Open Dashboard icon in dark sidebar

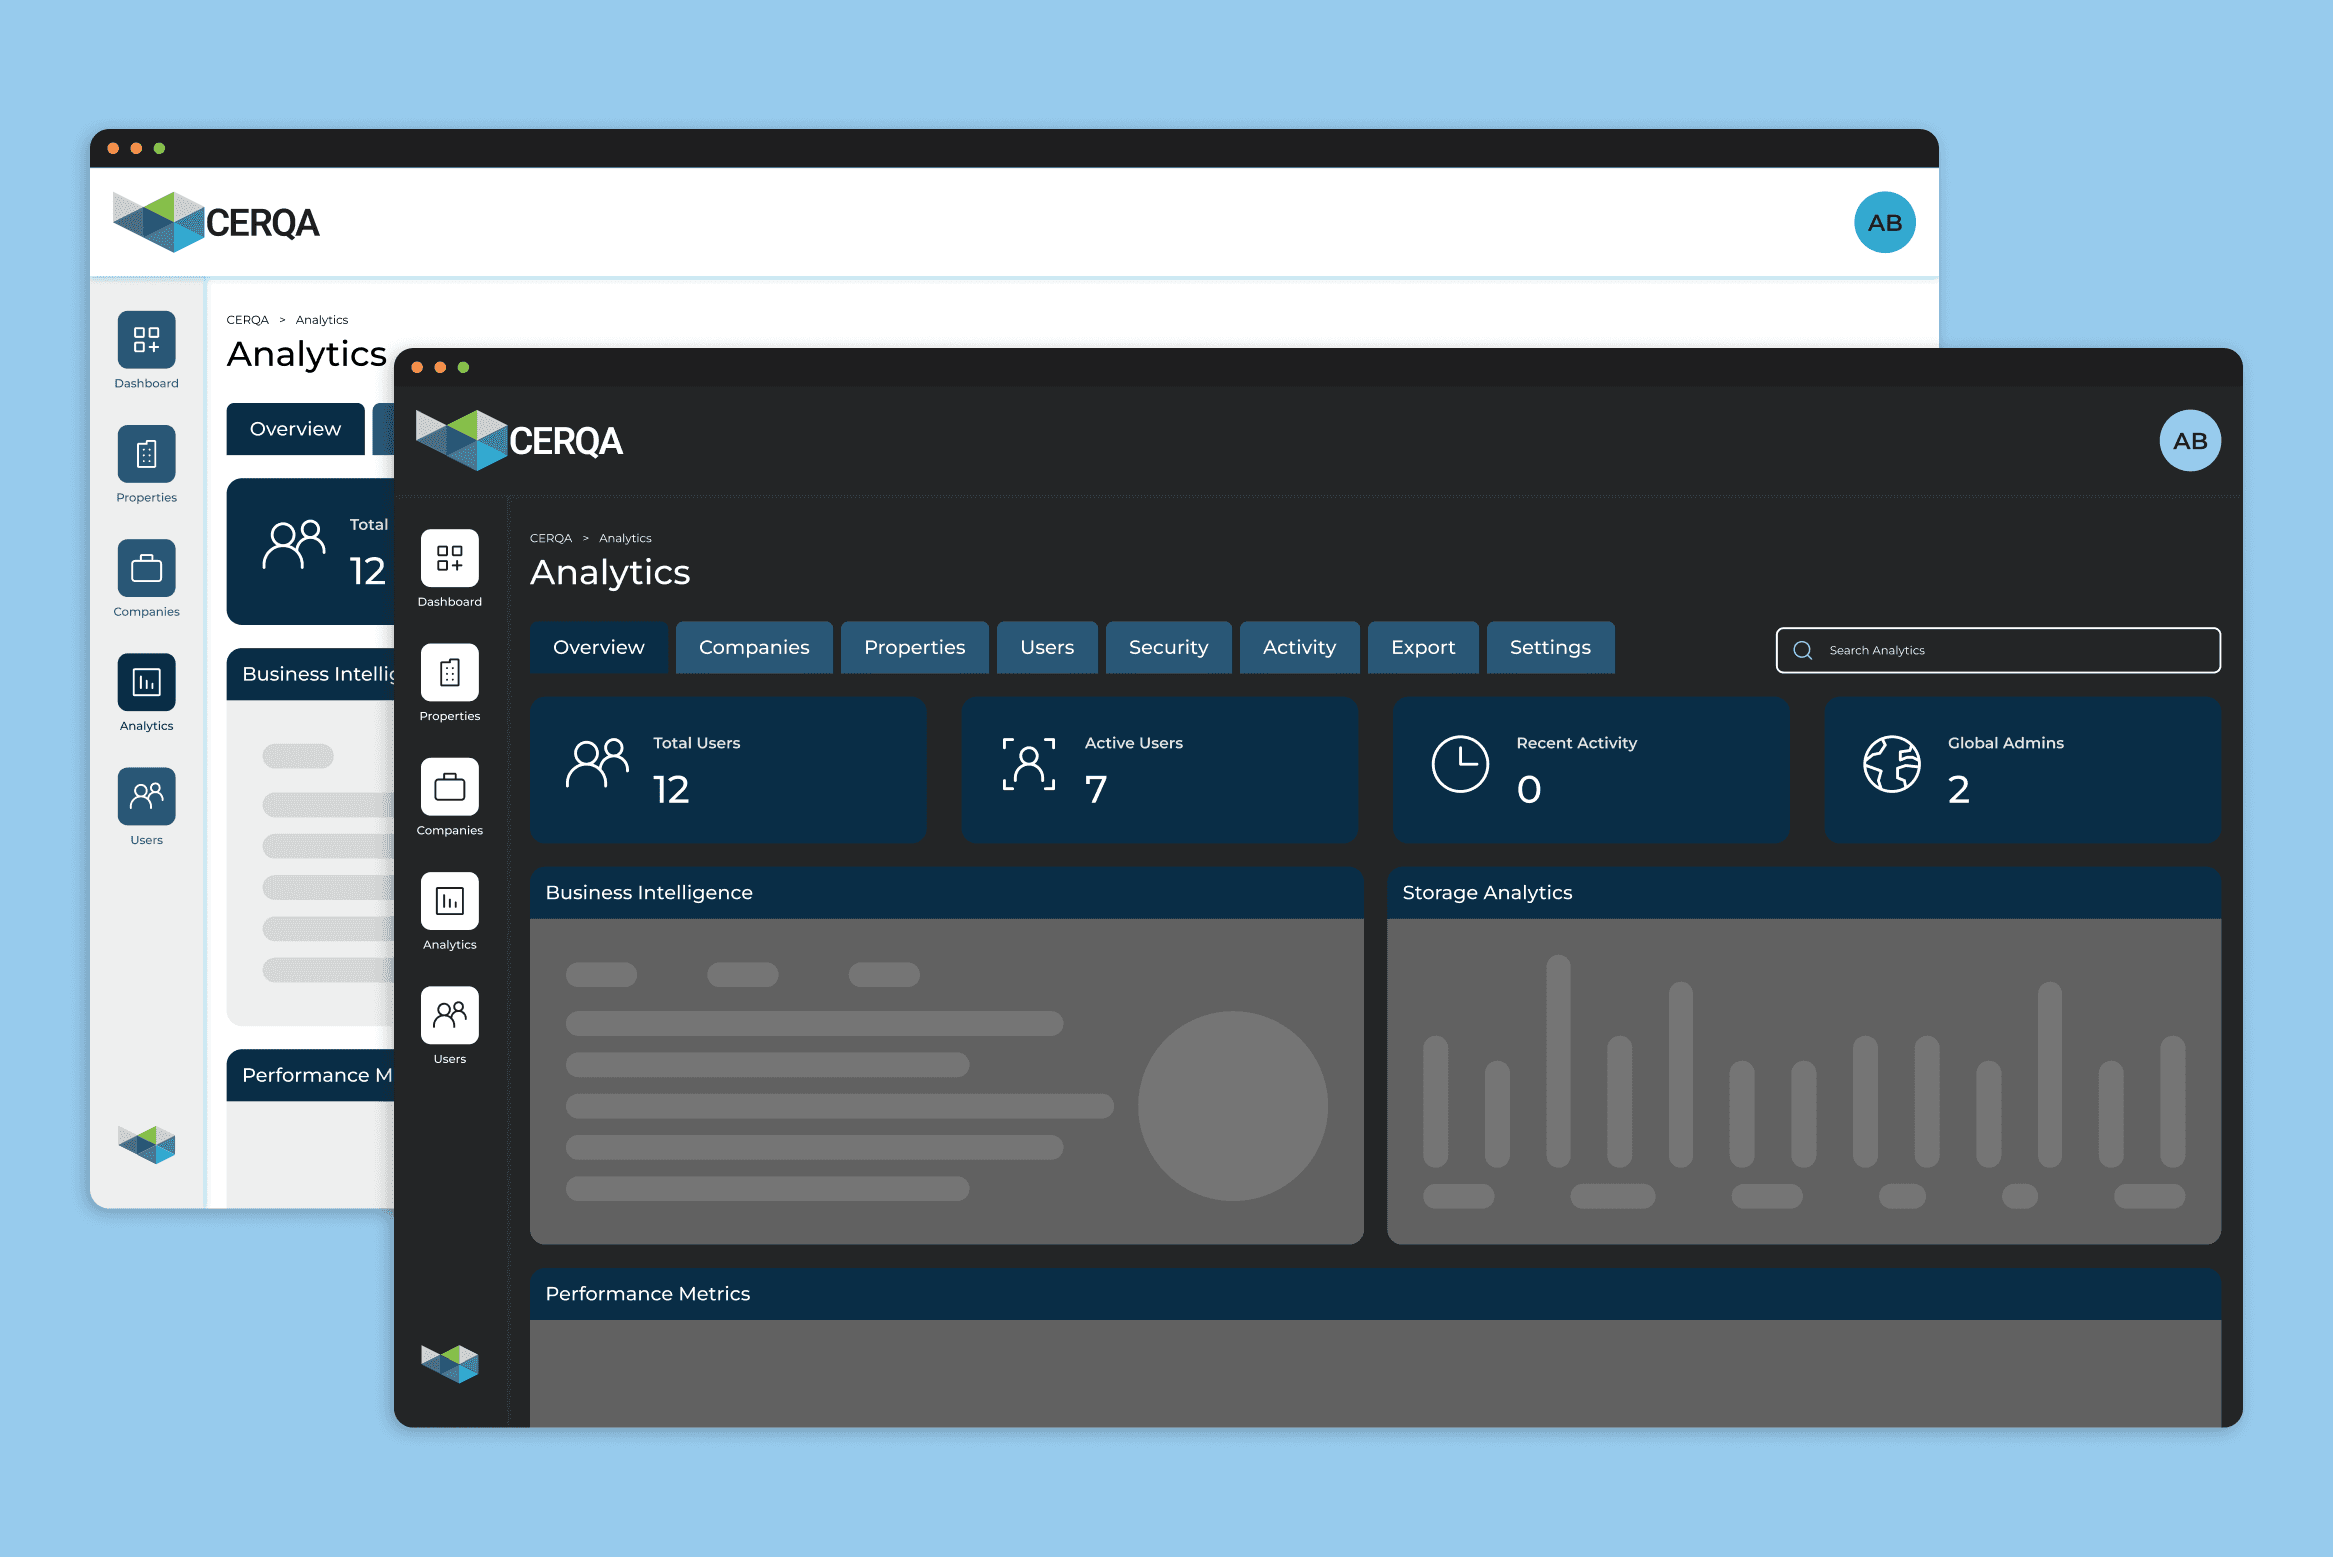(449, 558)
